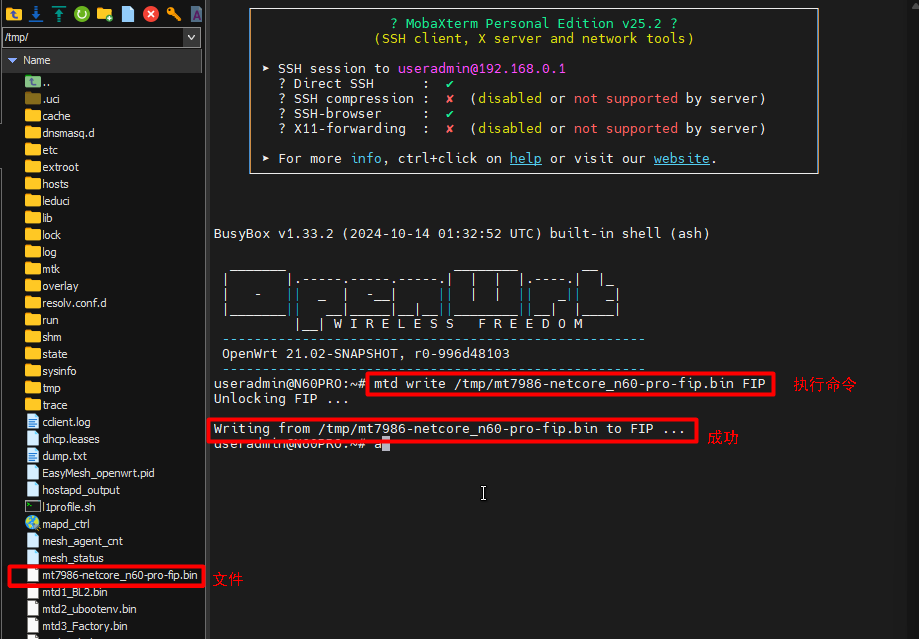Screen dimensions: 919x639
Task: Select the dnsmasq.d folder
Action: pos(68,133)
